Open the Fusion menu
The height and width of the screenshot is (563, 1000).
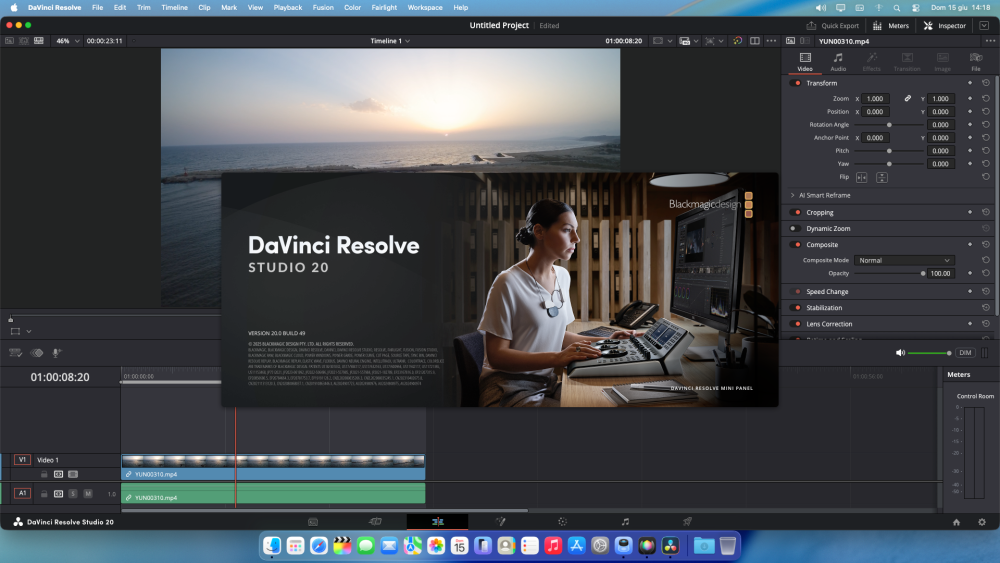coord(323,8)
